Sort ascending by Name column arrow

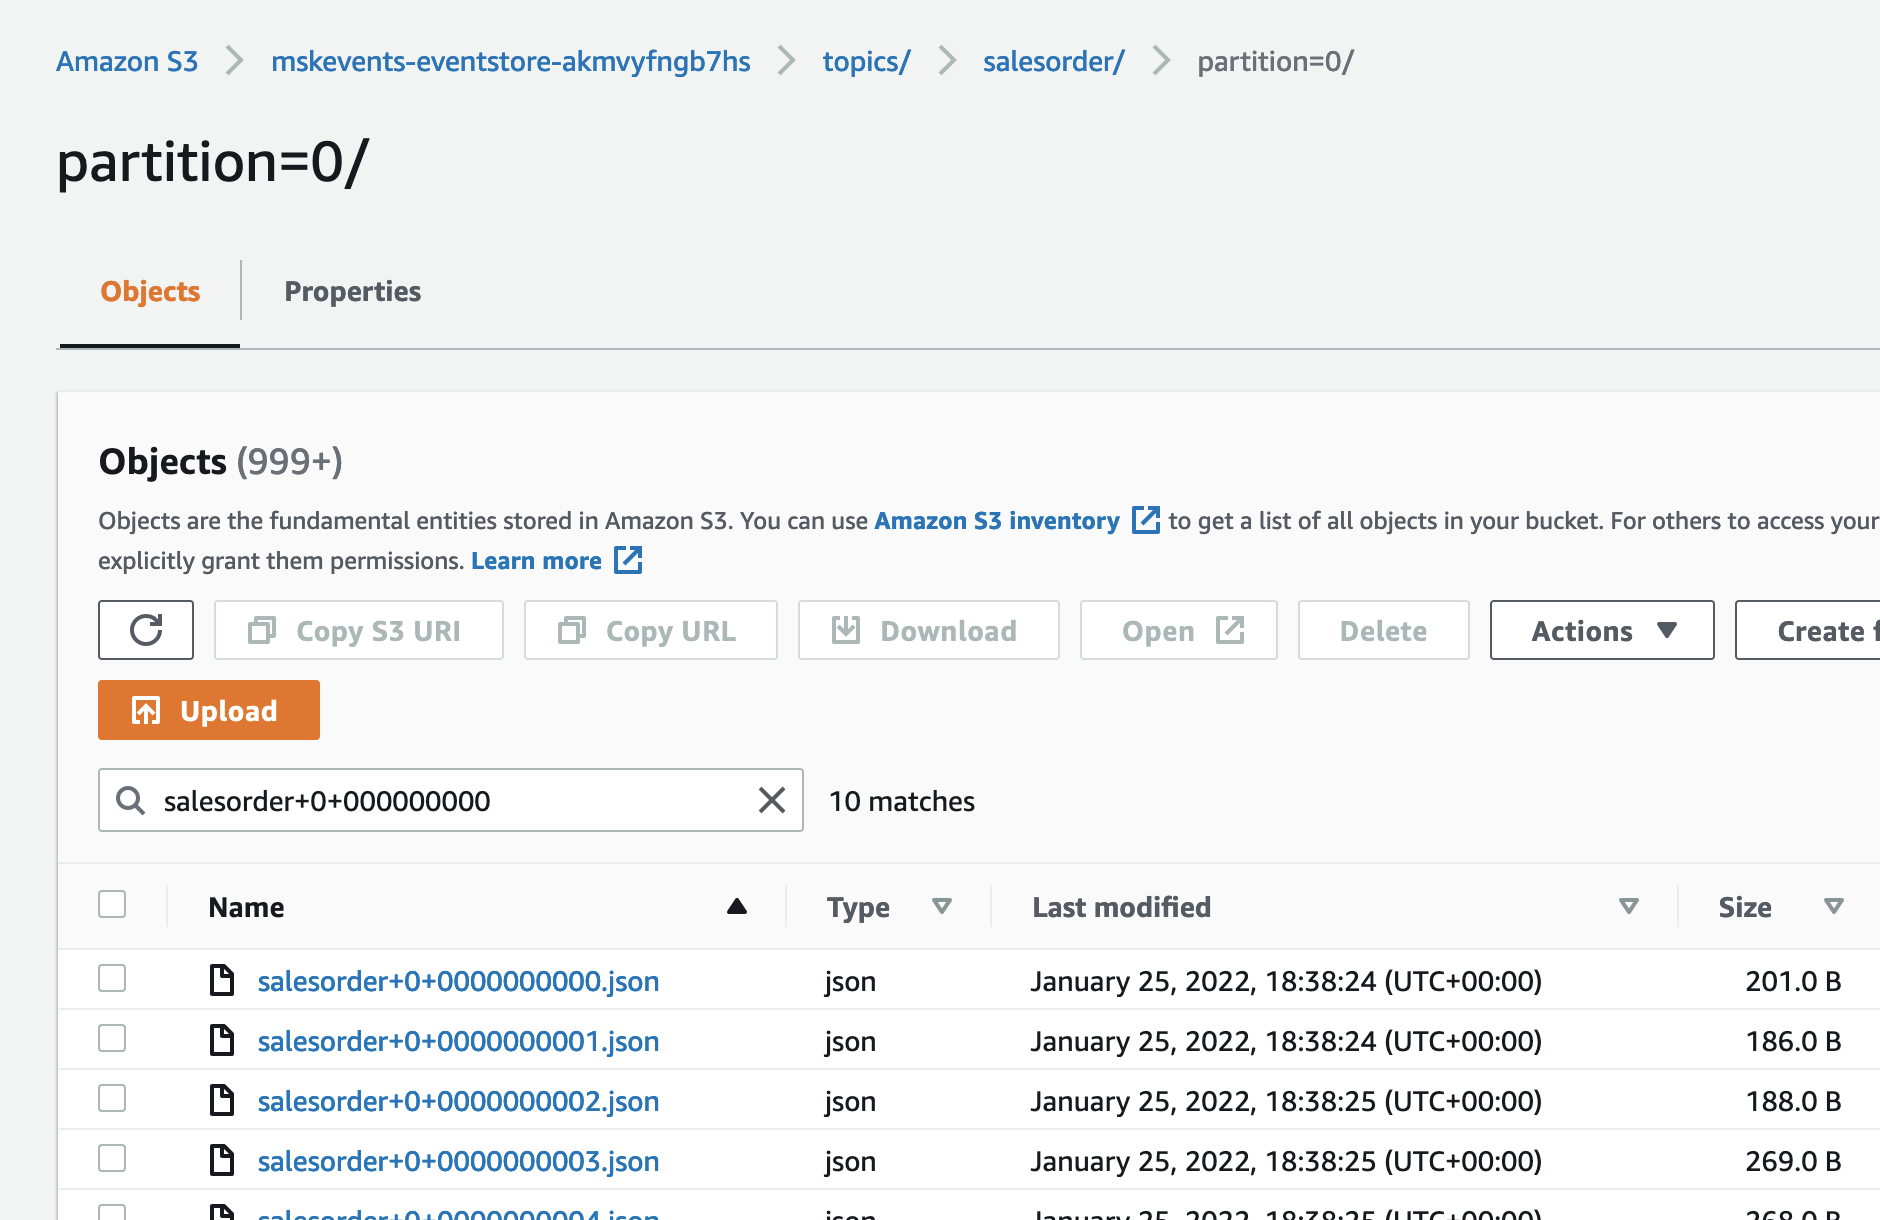[737, 906]
